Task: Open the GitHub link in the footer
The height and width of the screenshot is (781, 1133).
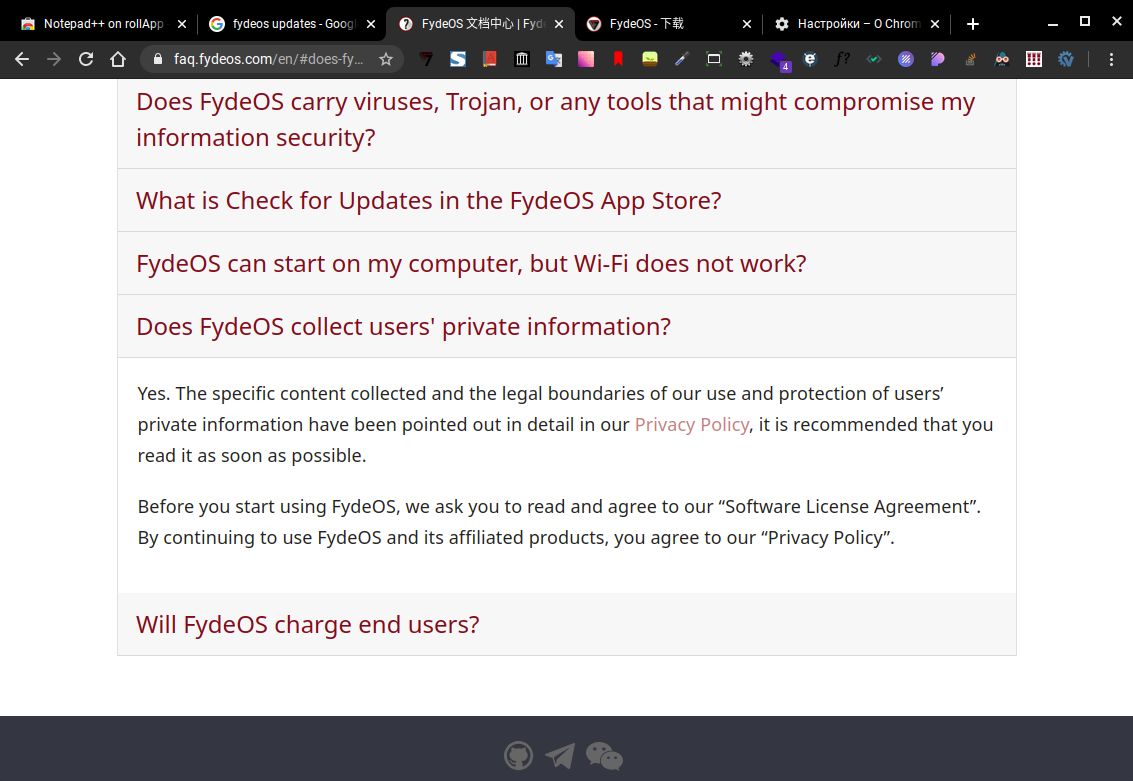Action: pyautogui.click(x=518, y=756)
